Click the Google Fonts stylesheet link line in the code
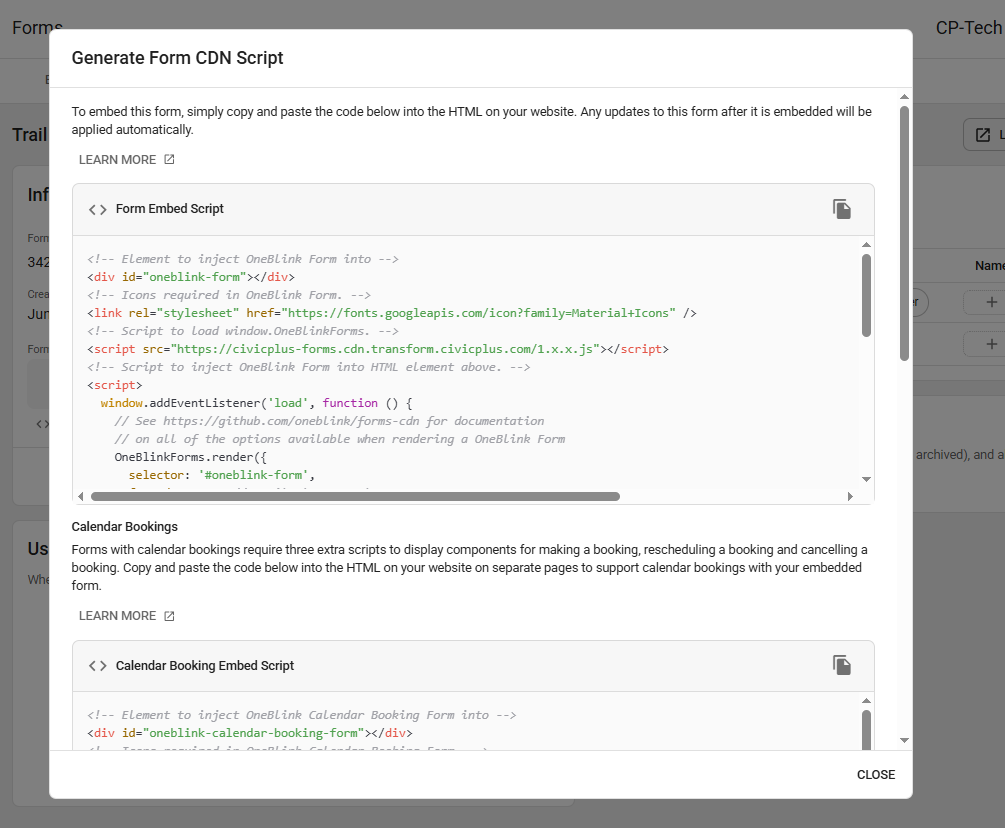The width and height of the screenshot is (1005, 828). pyautogui.click(x=392, y=313)
